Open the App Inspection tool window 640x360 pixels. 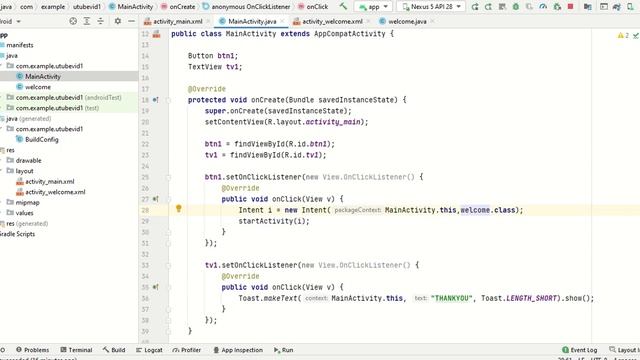coord(238,350)
